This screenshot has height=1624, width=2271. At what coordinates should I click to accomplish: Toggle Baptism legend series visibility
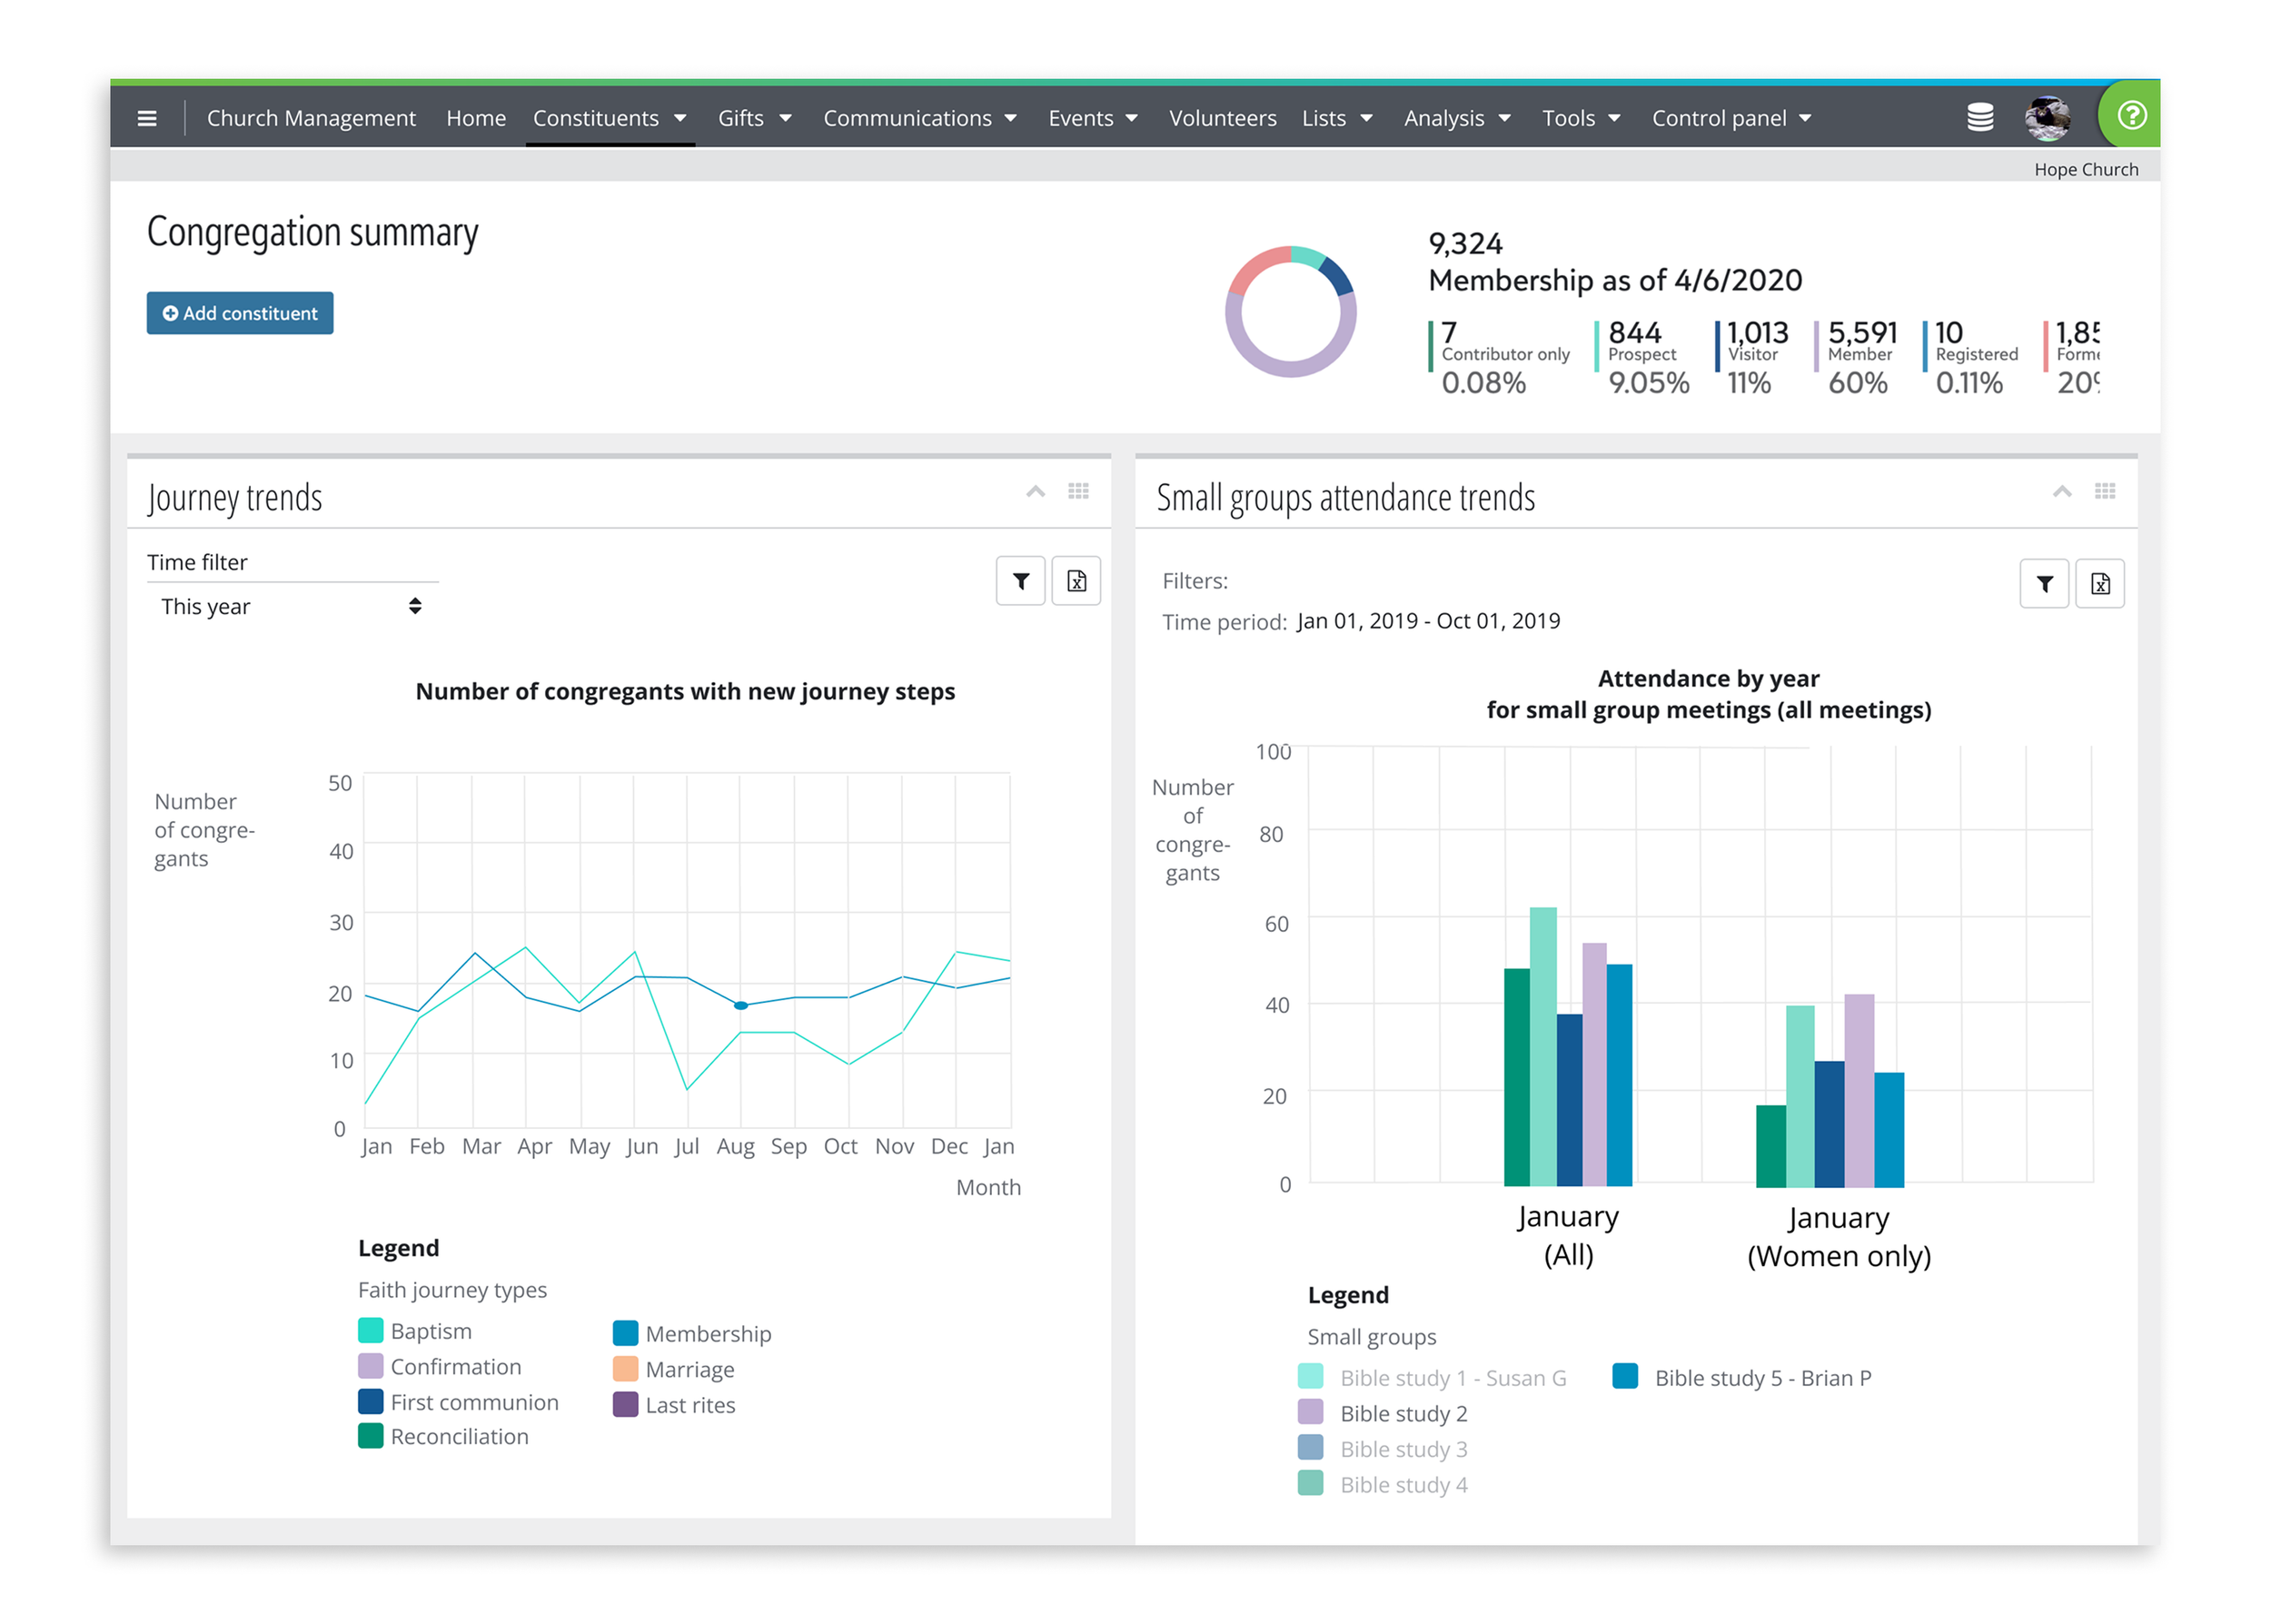[430, 1331]
